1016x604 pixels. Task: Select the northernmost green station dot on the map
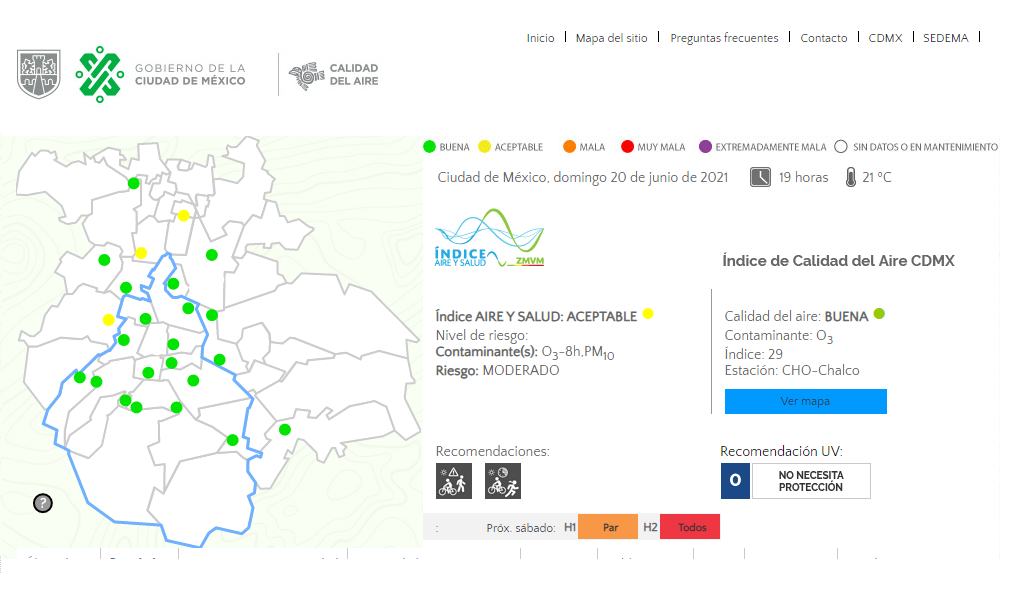click(x=133, y=183)
